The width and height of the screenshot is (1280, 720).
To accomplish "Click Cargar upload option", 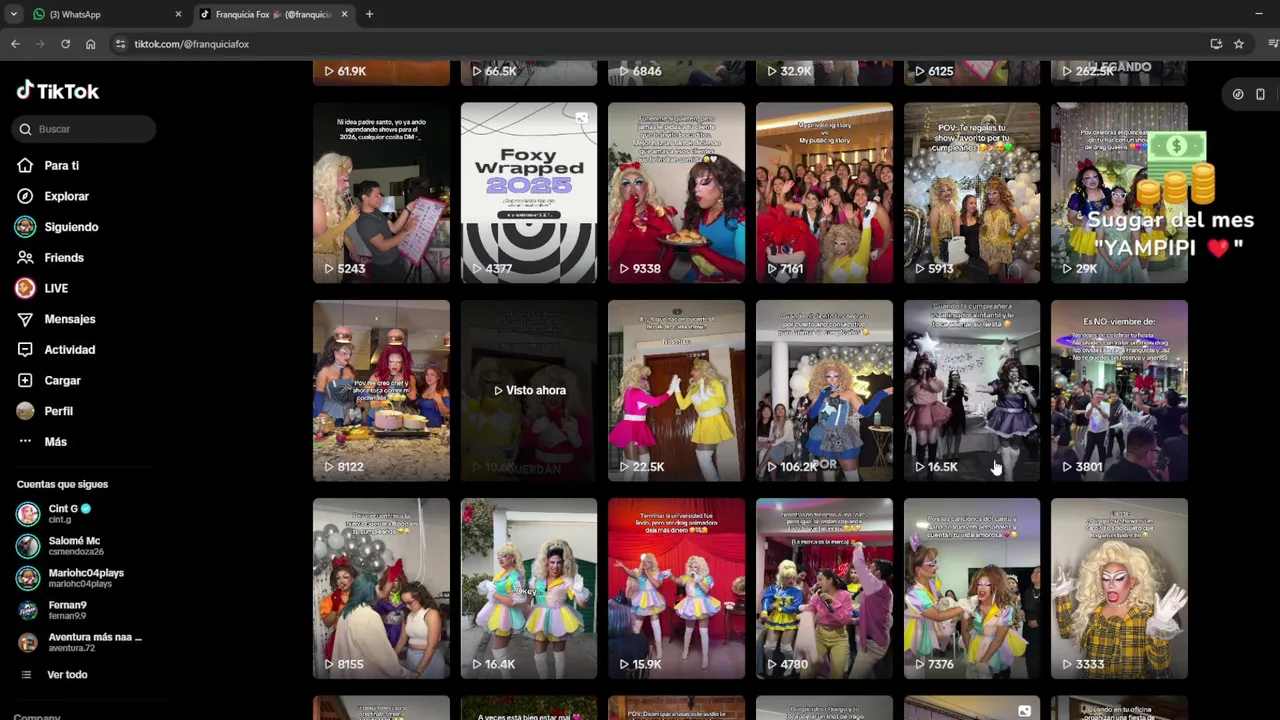I will tap(62, 381).
